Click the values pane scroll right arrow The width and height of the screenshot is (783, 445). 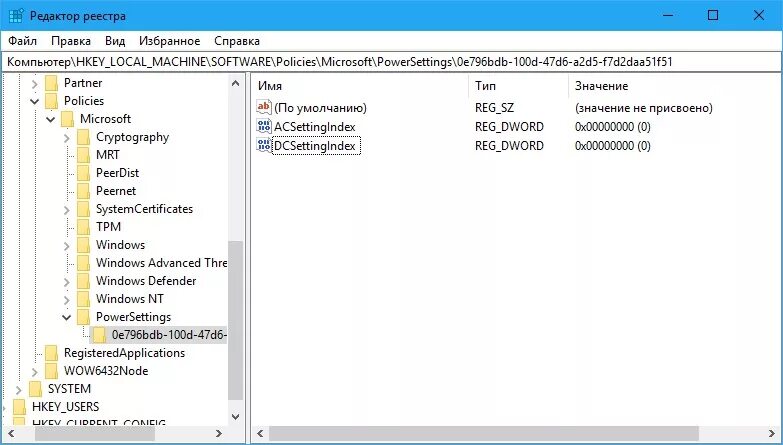point(772,433)
